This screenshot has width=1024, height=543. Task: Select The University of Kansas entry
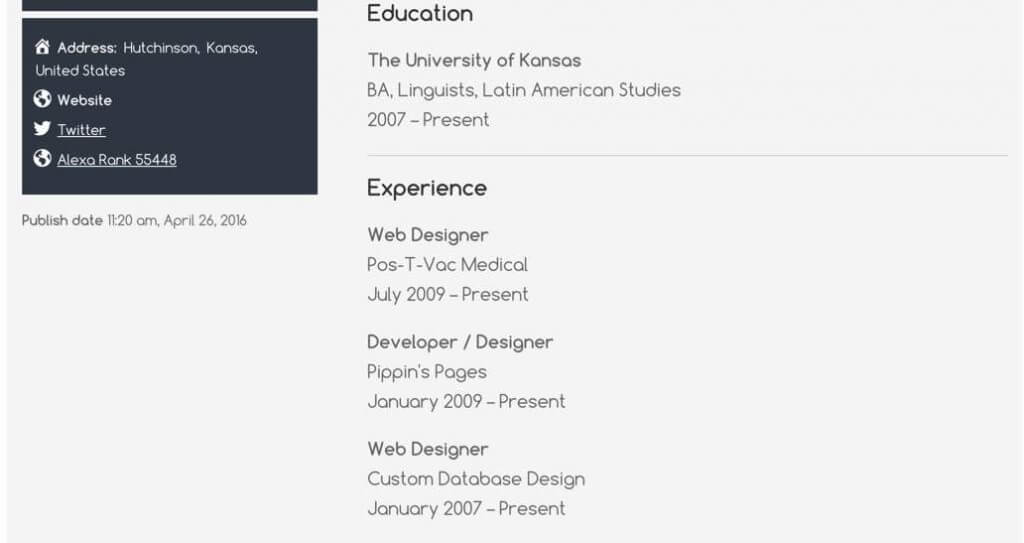click(474, 60)
